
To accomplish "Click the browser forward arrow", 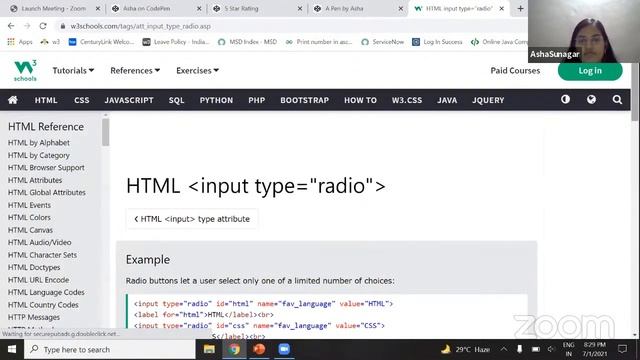I will click(x=27, y=26).
